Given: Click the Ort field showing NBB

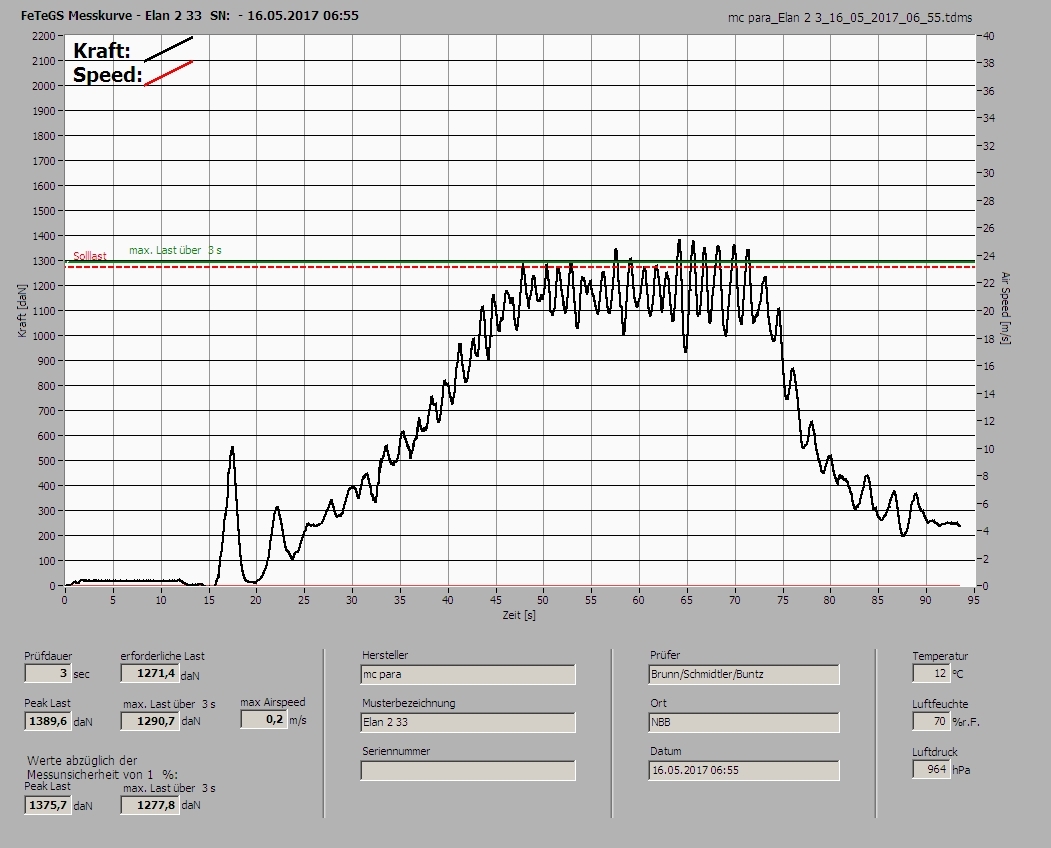Looking at the screenshot, I should (744, 722).
